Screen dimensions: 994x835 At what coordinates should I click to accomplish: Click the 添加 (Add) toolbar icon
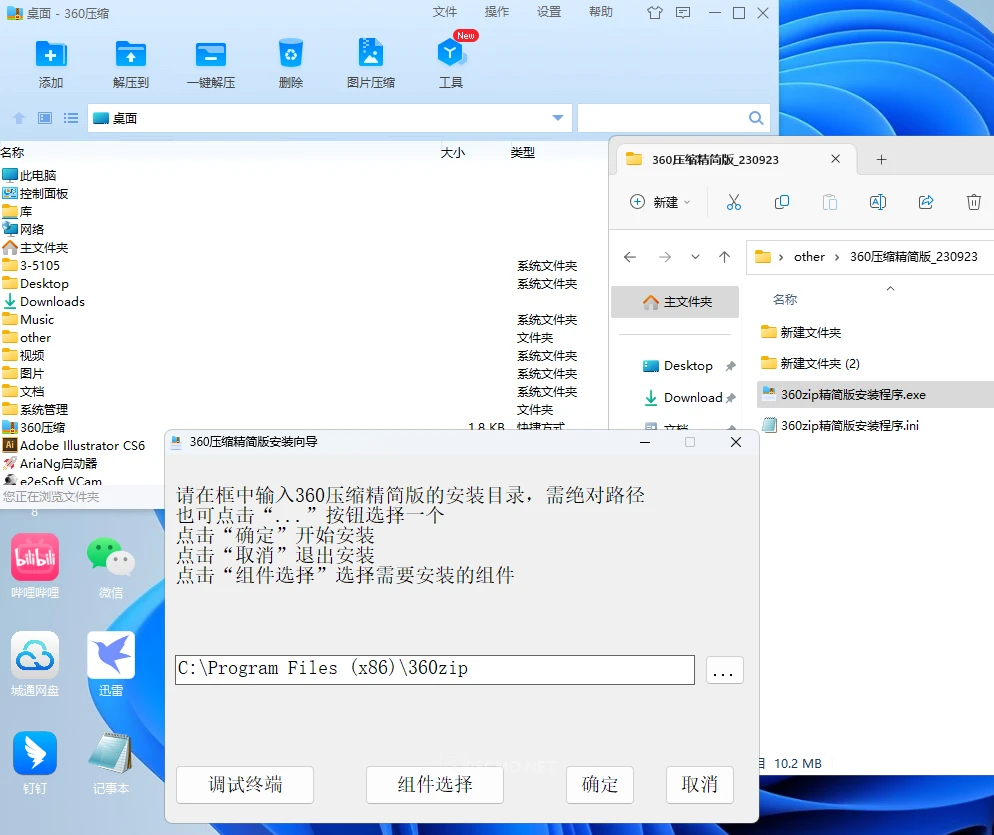[x=51, y=55]
